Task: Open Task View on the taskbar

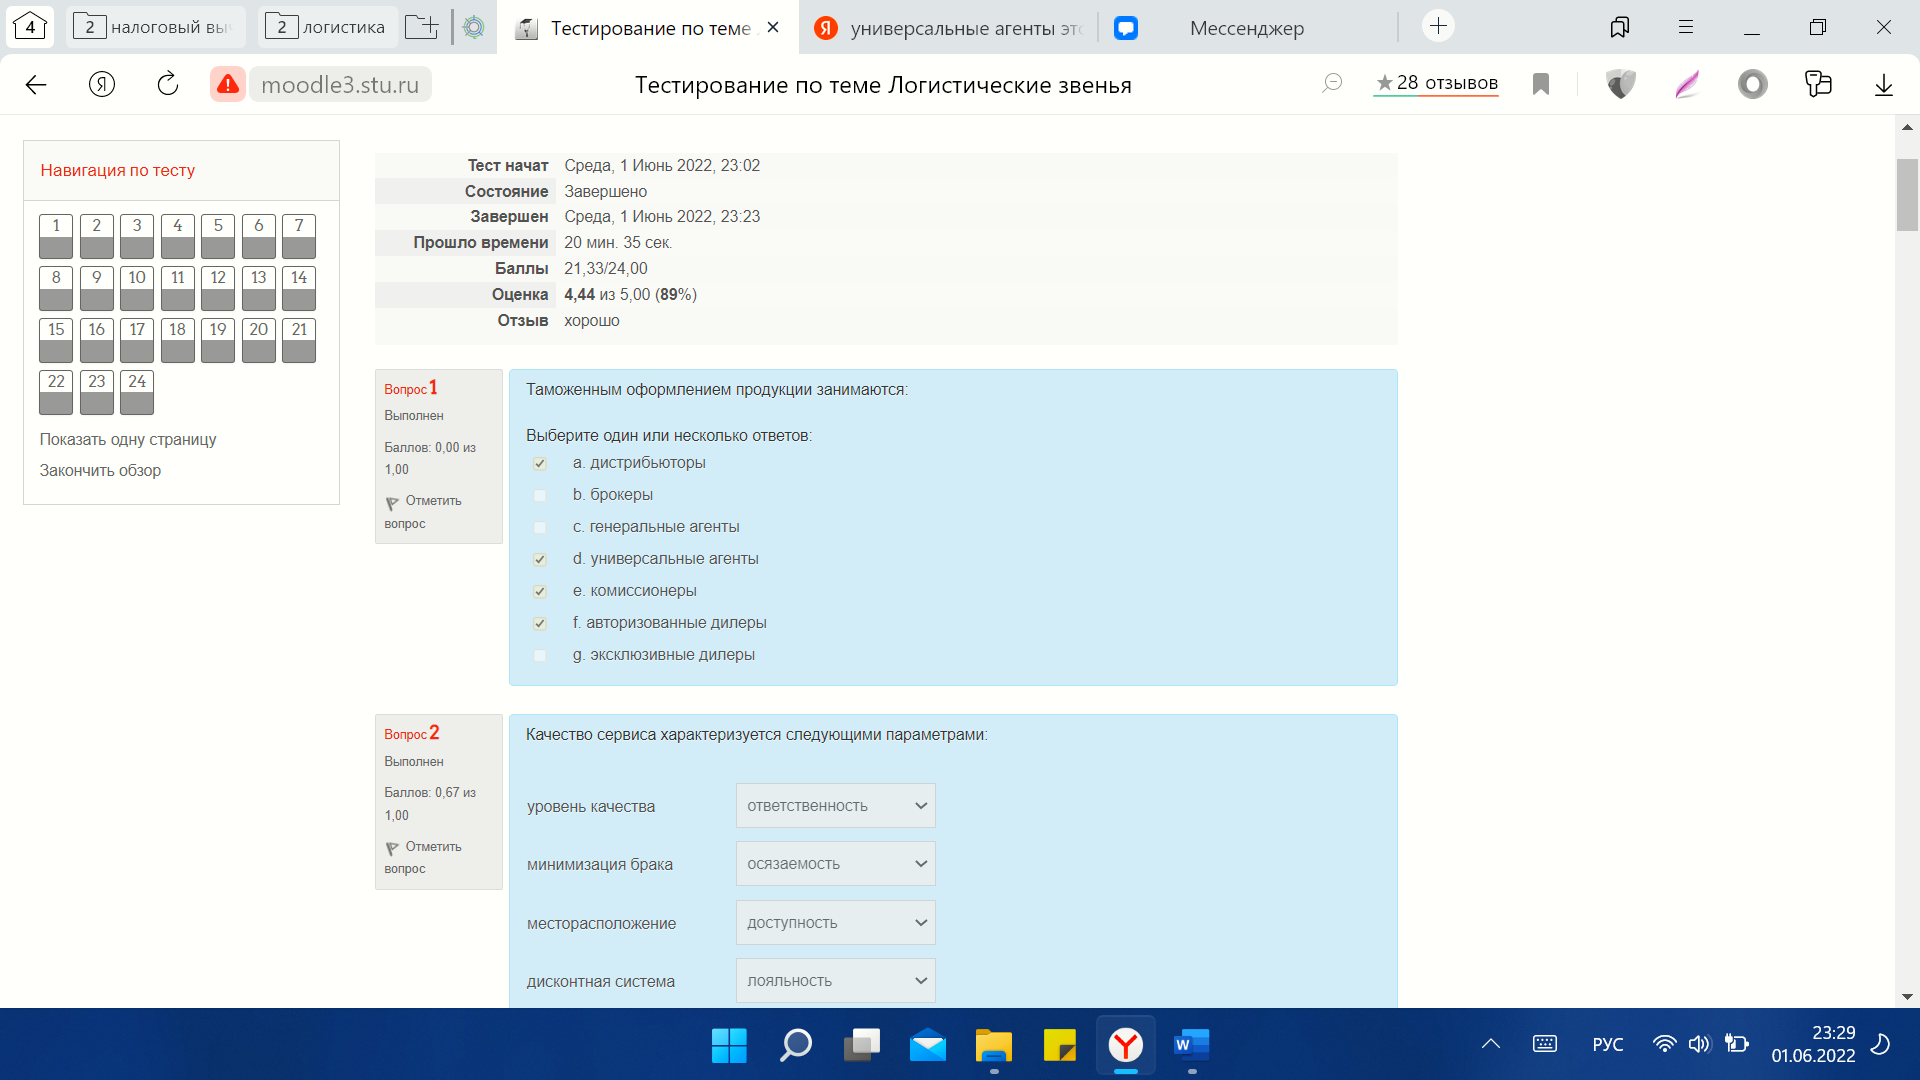Action: click(x=861, y=1045)
